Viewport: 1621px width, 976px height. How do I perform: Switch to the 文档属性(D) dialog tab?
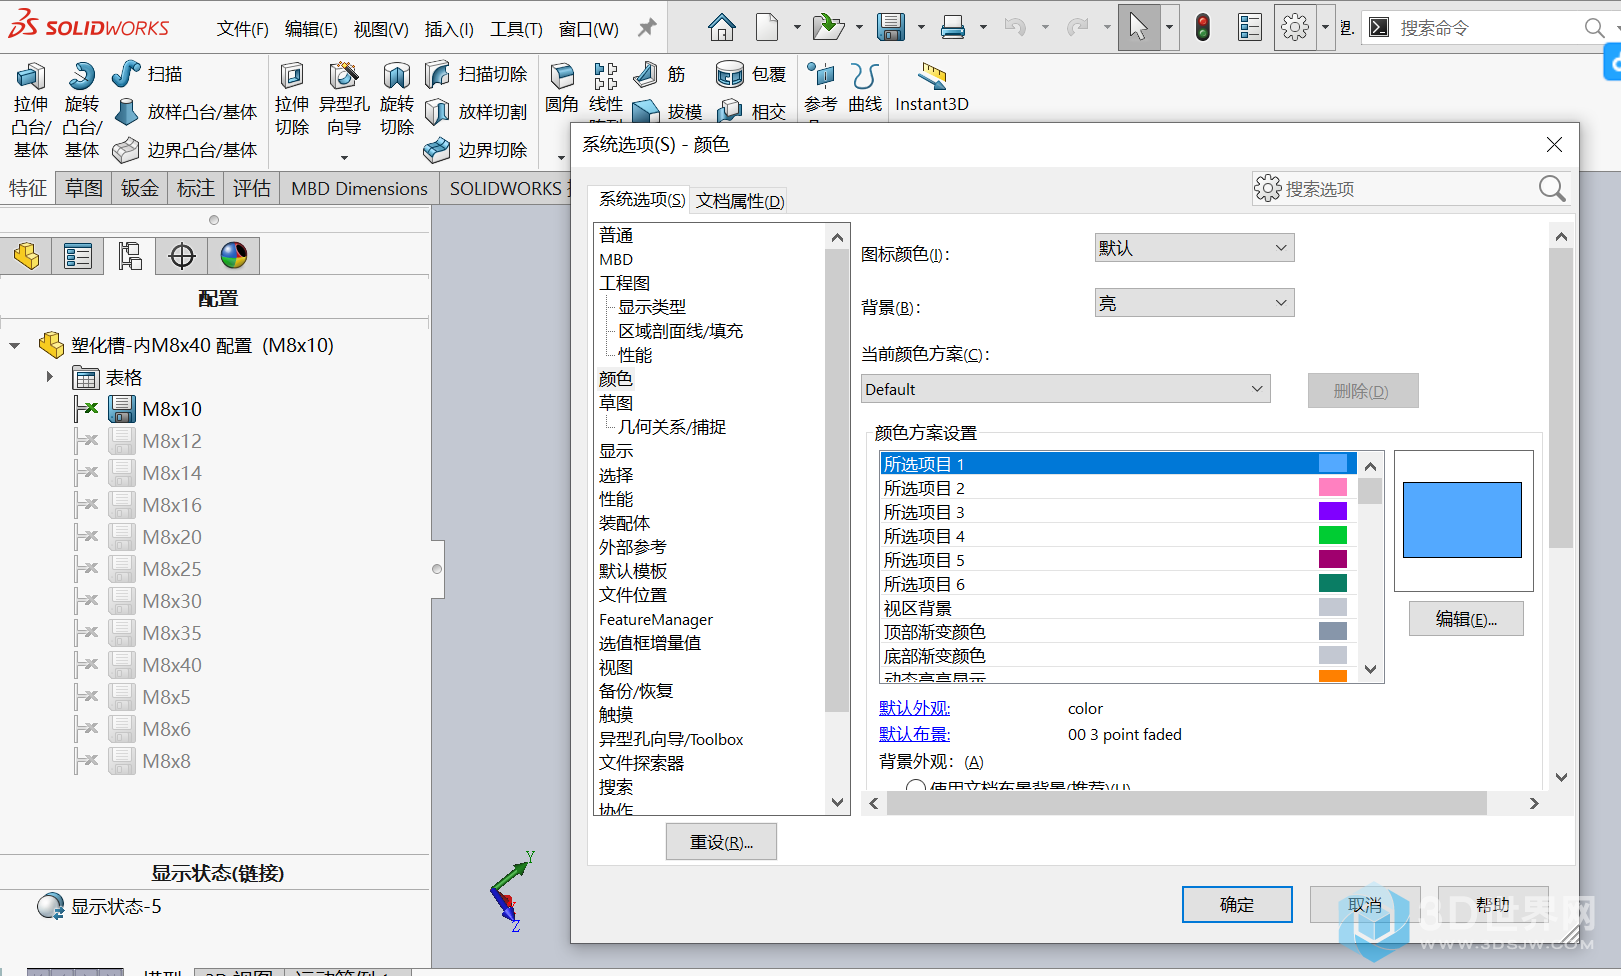(x=740, y=200)
